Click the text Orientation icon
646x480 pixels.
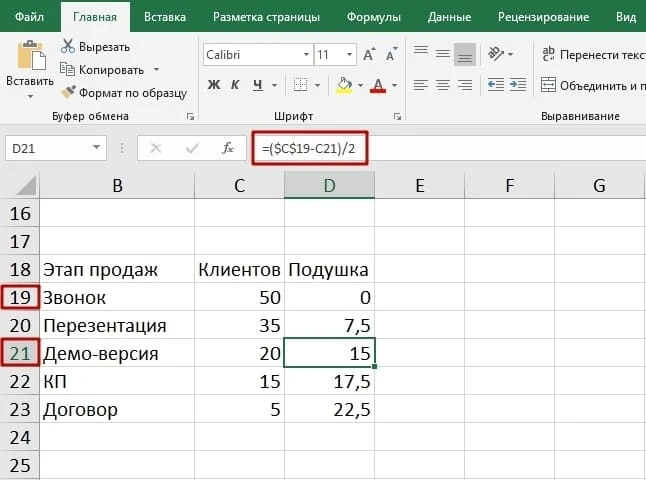[496, 54]
